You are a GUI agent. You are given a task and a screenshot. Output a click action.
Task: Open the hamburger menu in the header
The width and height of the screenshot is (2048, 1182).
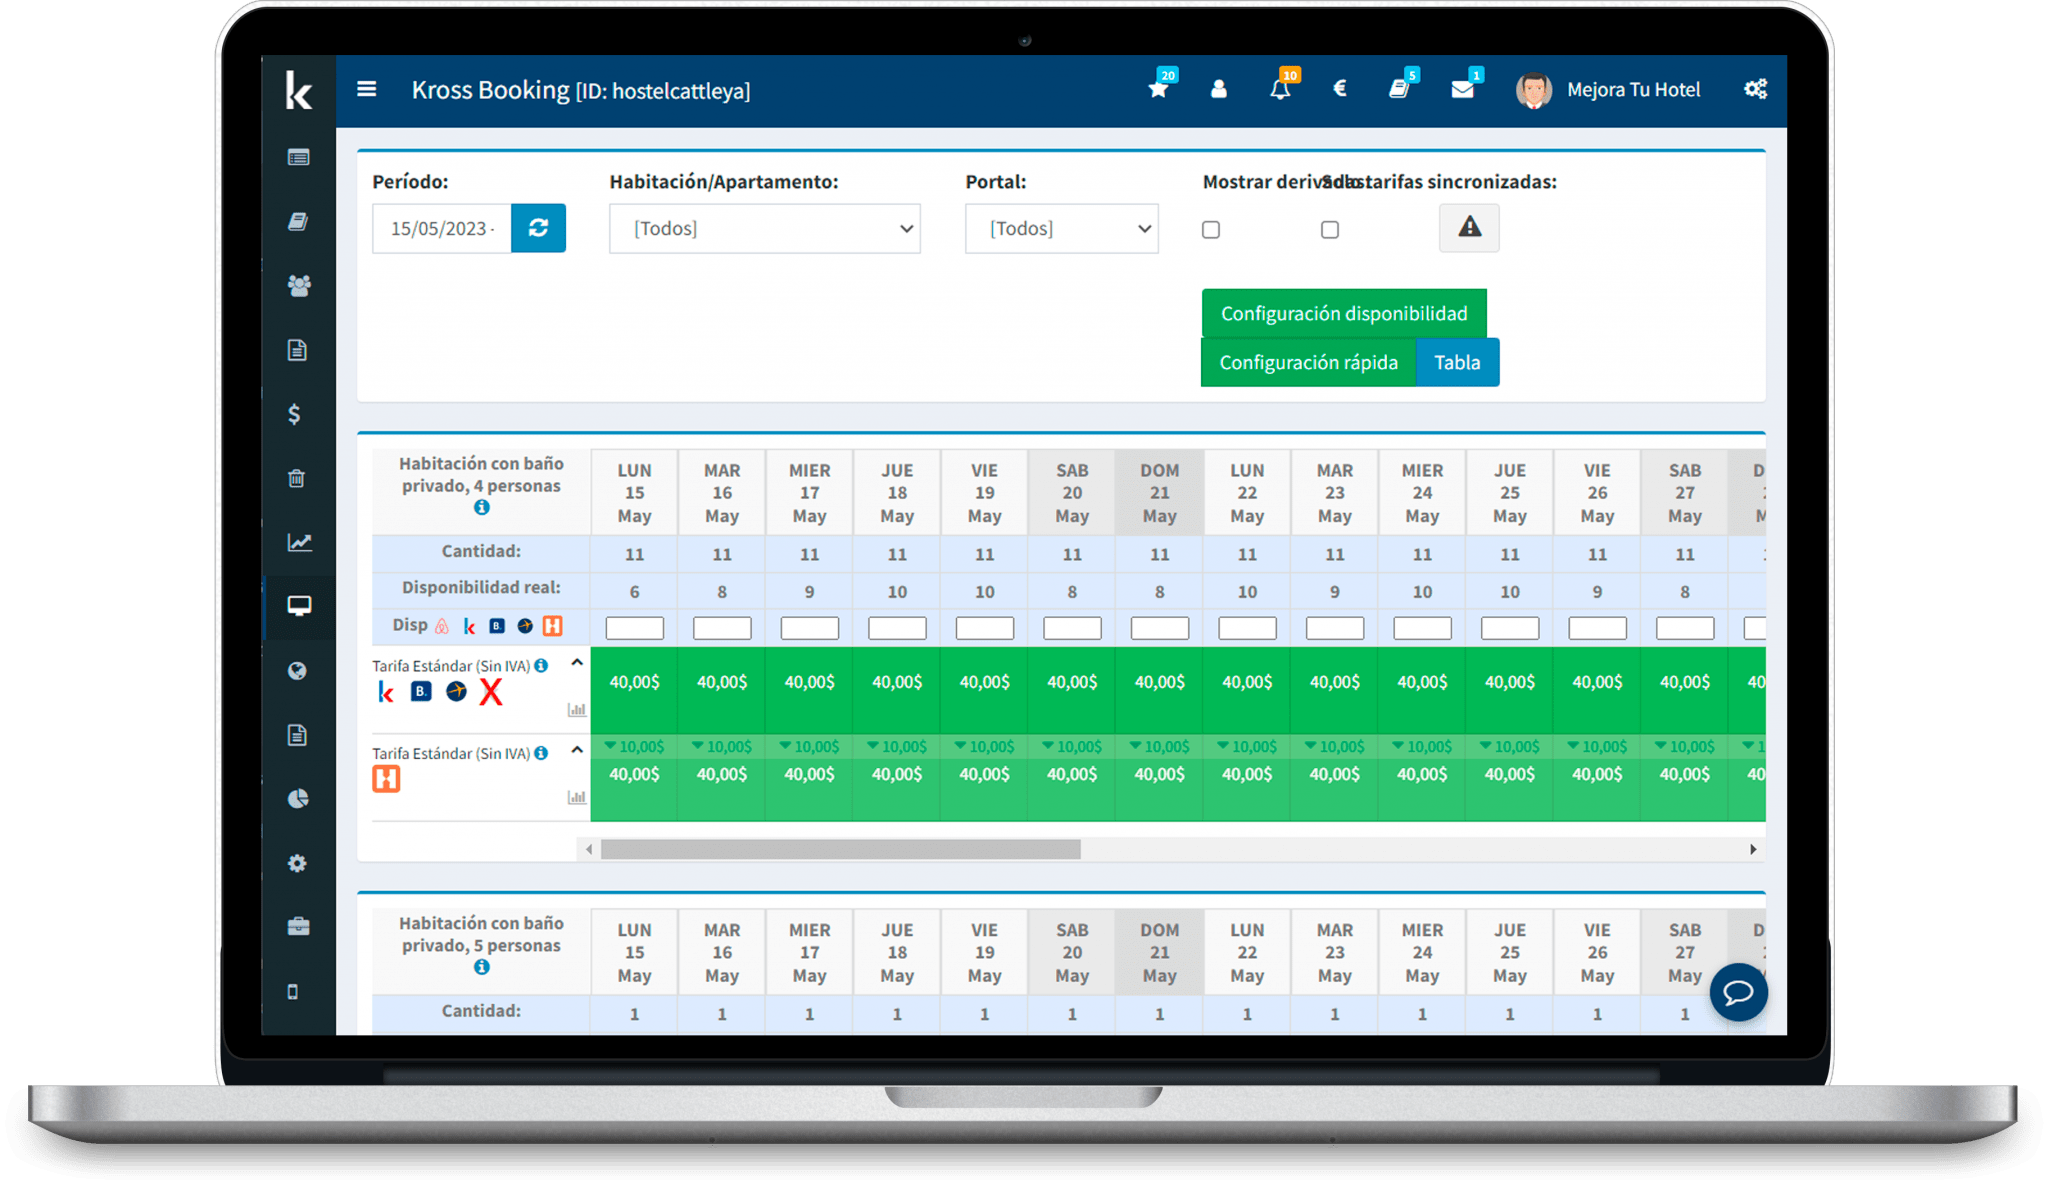[367, 89]
